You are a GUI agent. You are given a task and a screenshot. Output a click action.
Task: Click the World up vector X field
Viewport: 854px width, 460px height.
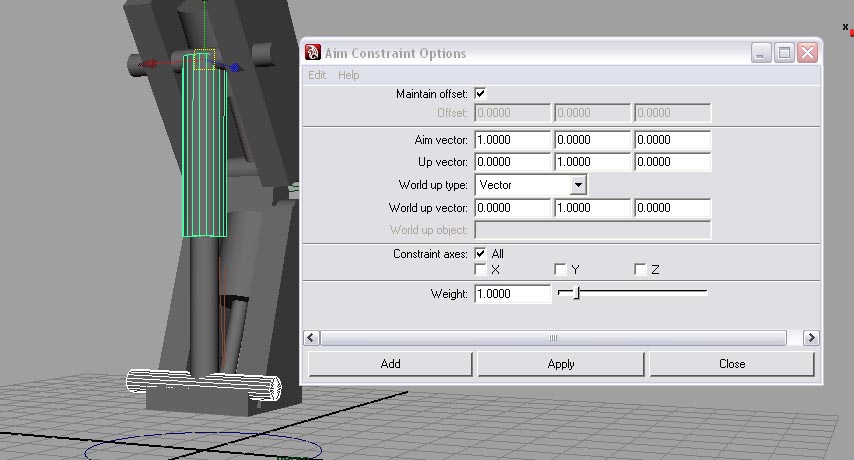coord(513,208)
